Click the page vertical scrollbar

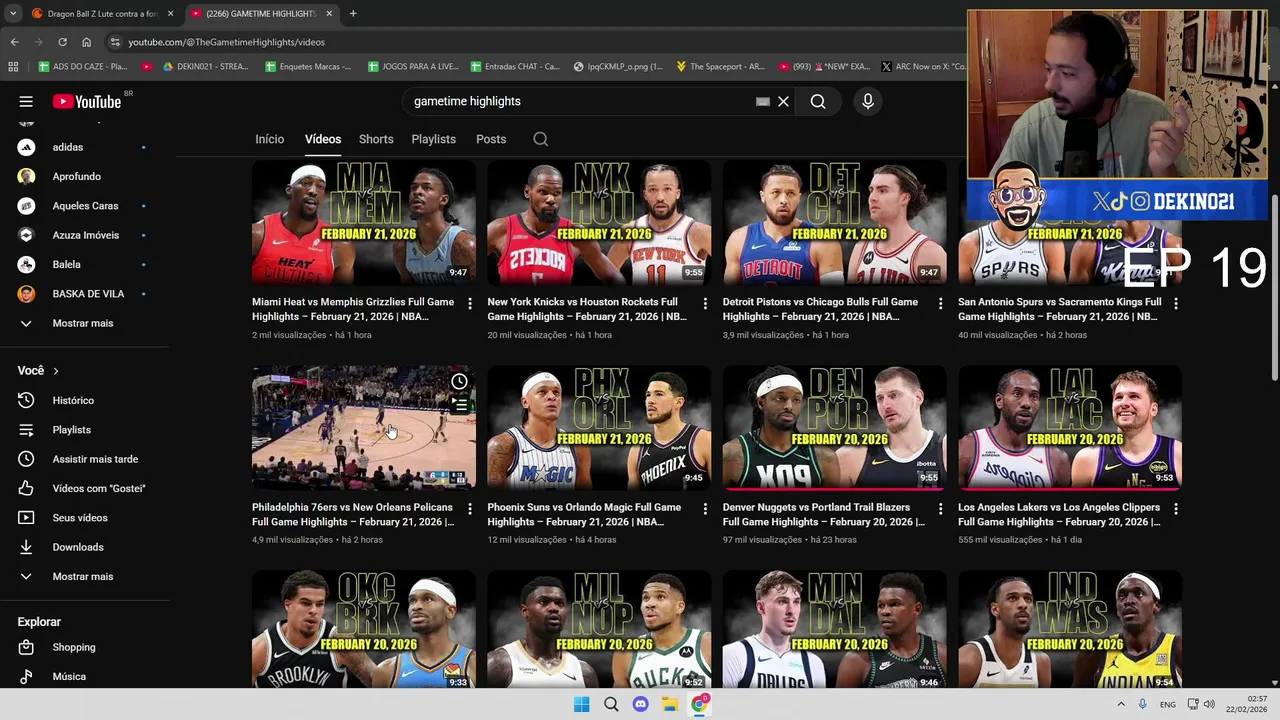click(1274, 286)
